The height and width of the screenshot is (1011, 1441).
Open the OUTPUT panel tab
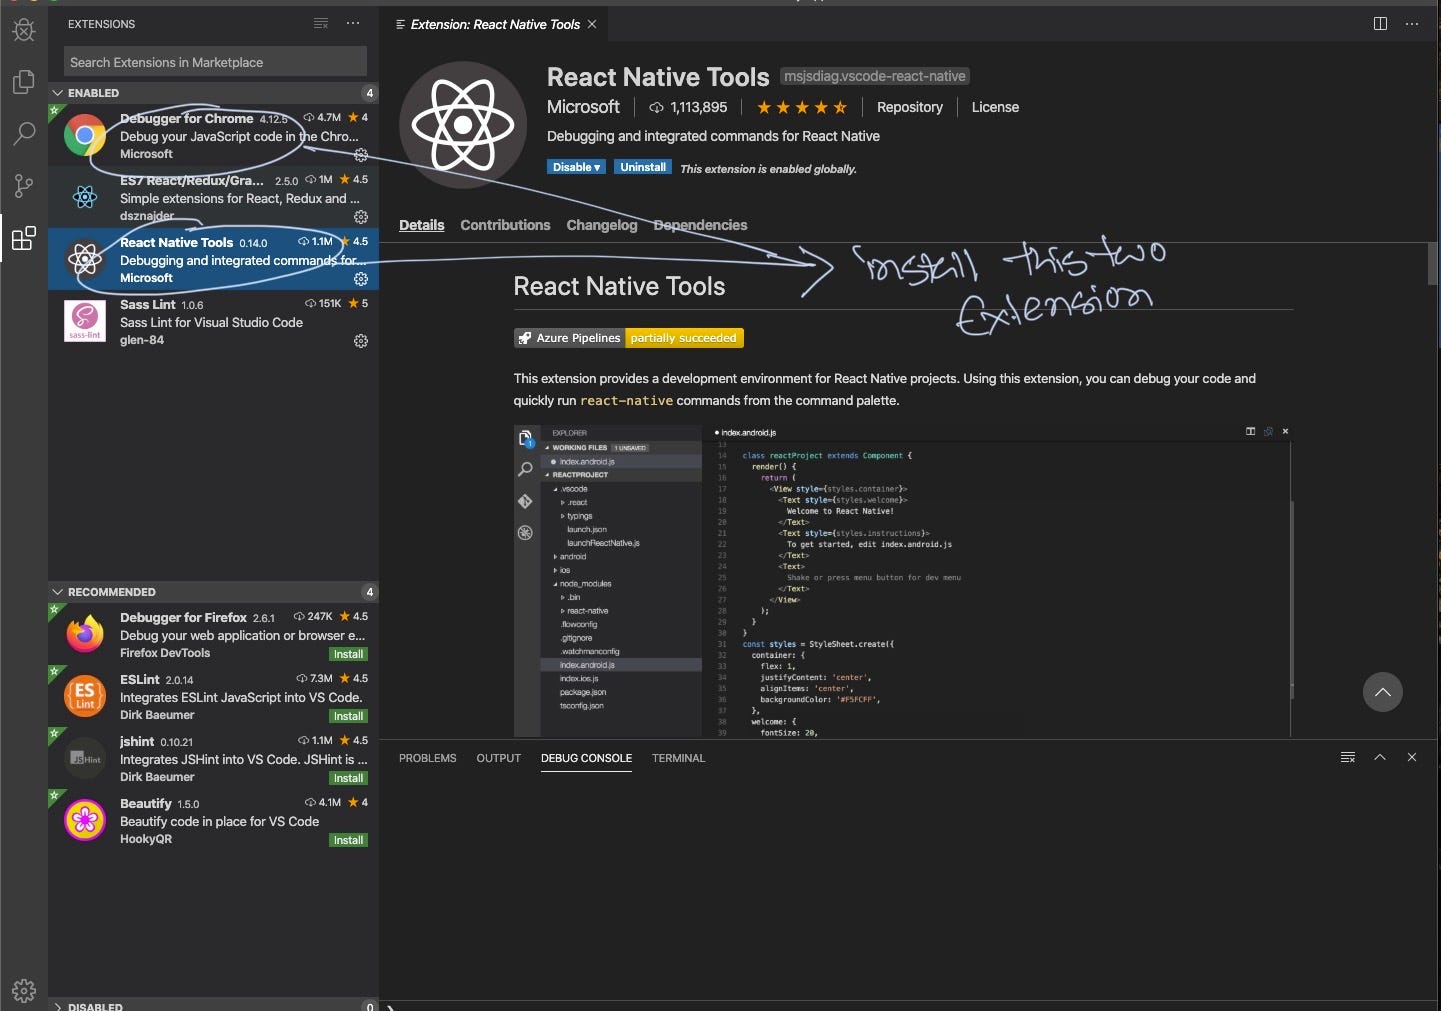coord(498,758)
